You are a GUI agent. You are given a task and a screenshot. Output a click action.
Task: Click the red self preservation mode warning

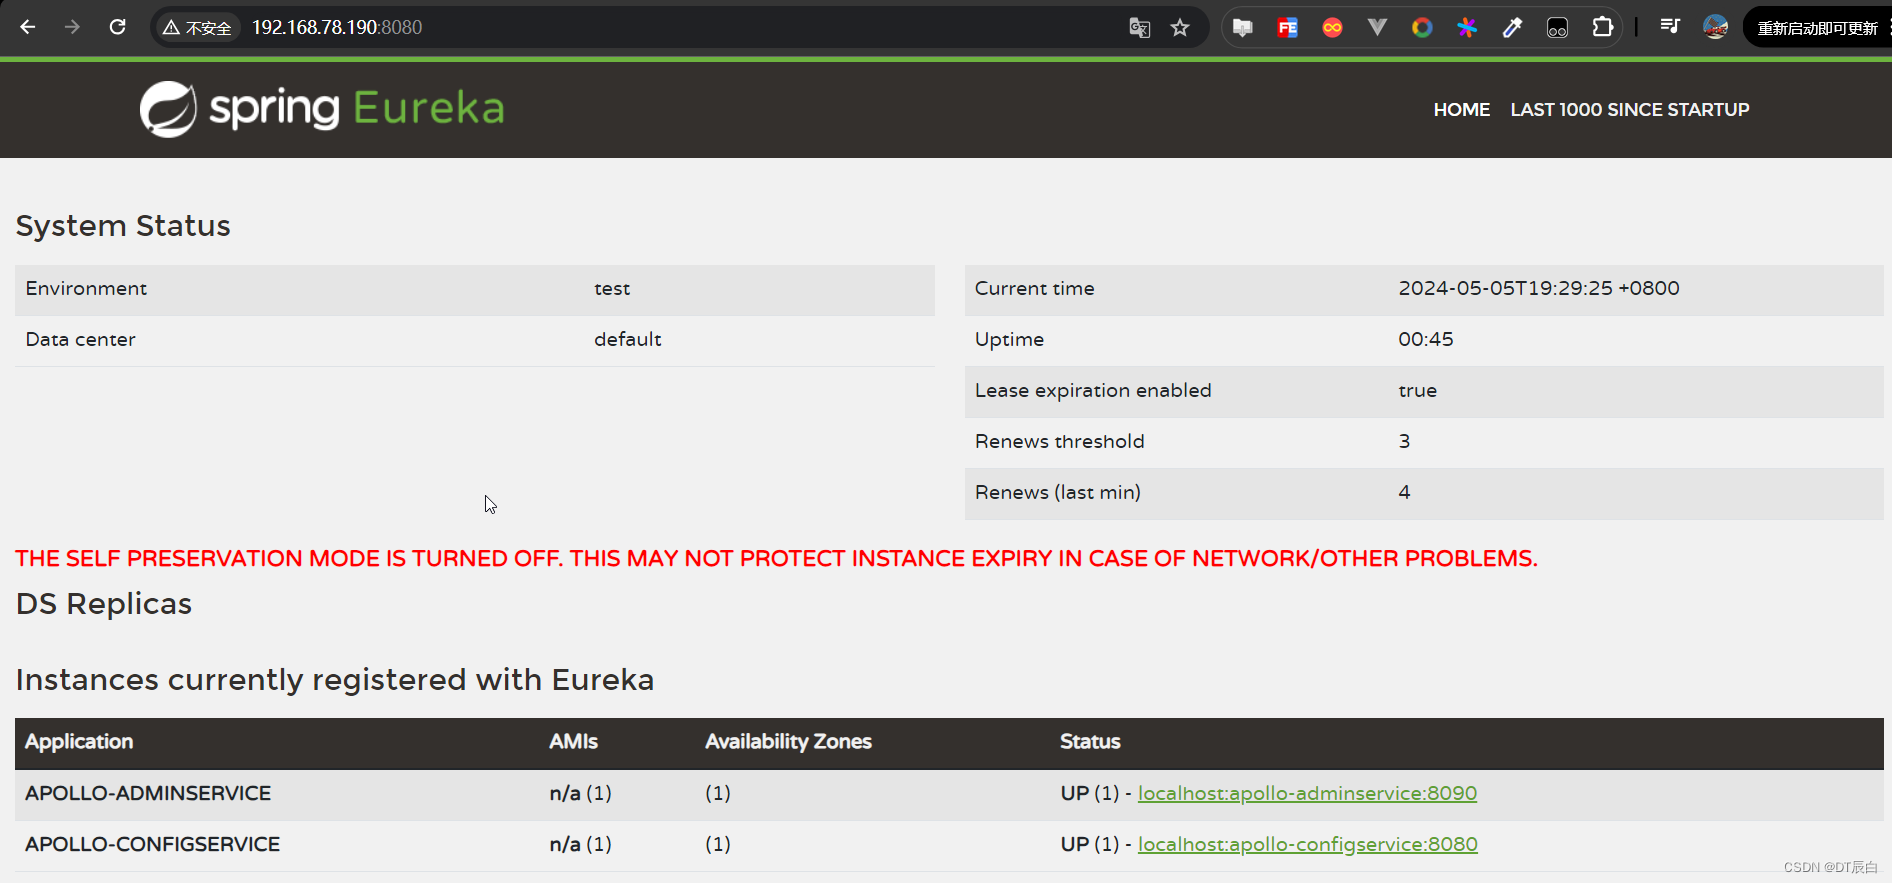776,558
